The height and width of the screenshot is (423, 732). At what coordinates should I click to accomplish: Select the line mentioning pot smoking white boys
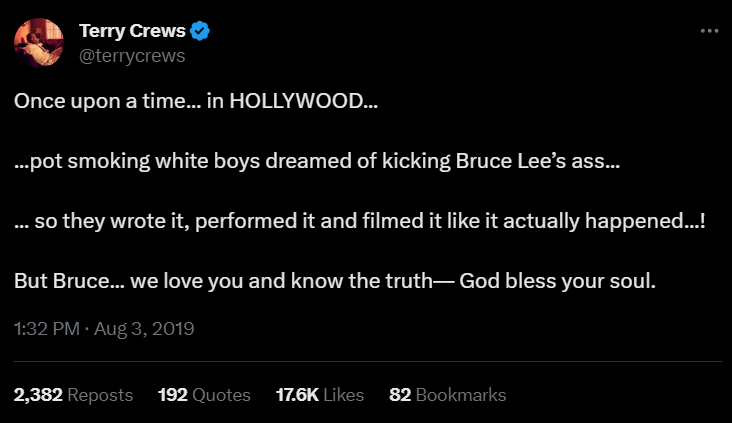(x=317, y=162)
